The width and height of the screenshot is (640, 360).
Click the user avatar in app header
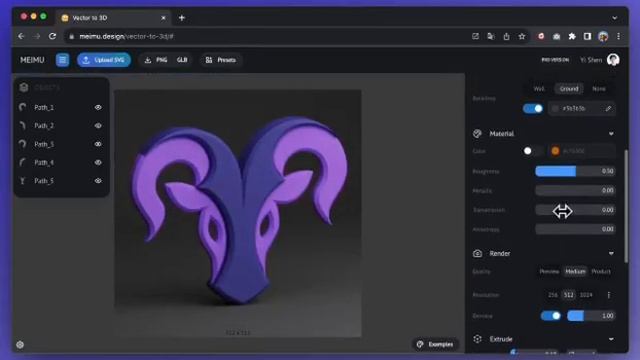[613, 60]
